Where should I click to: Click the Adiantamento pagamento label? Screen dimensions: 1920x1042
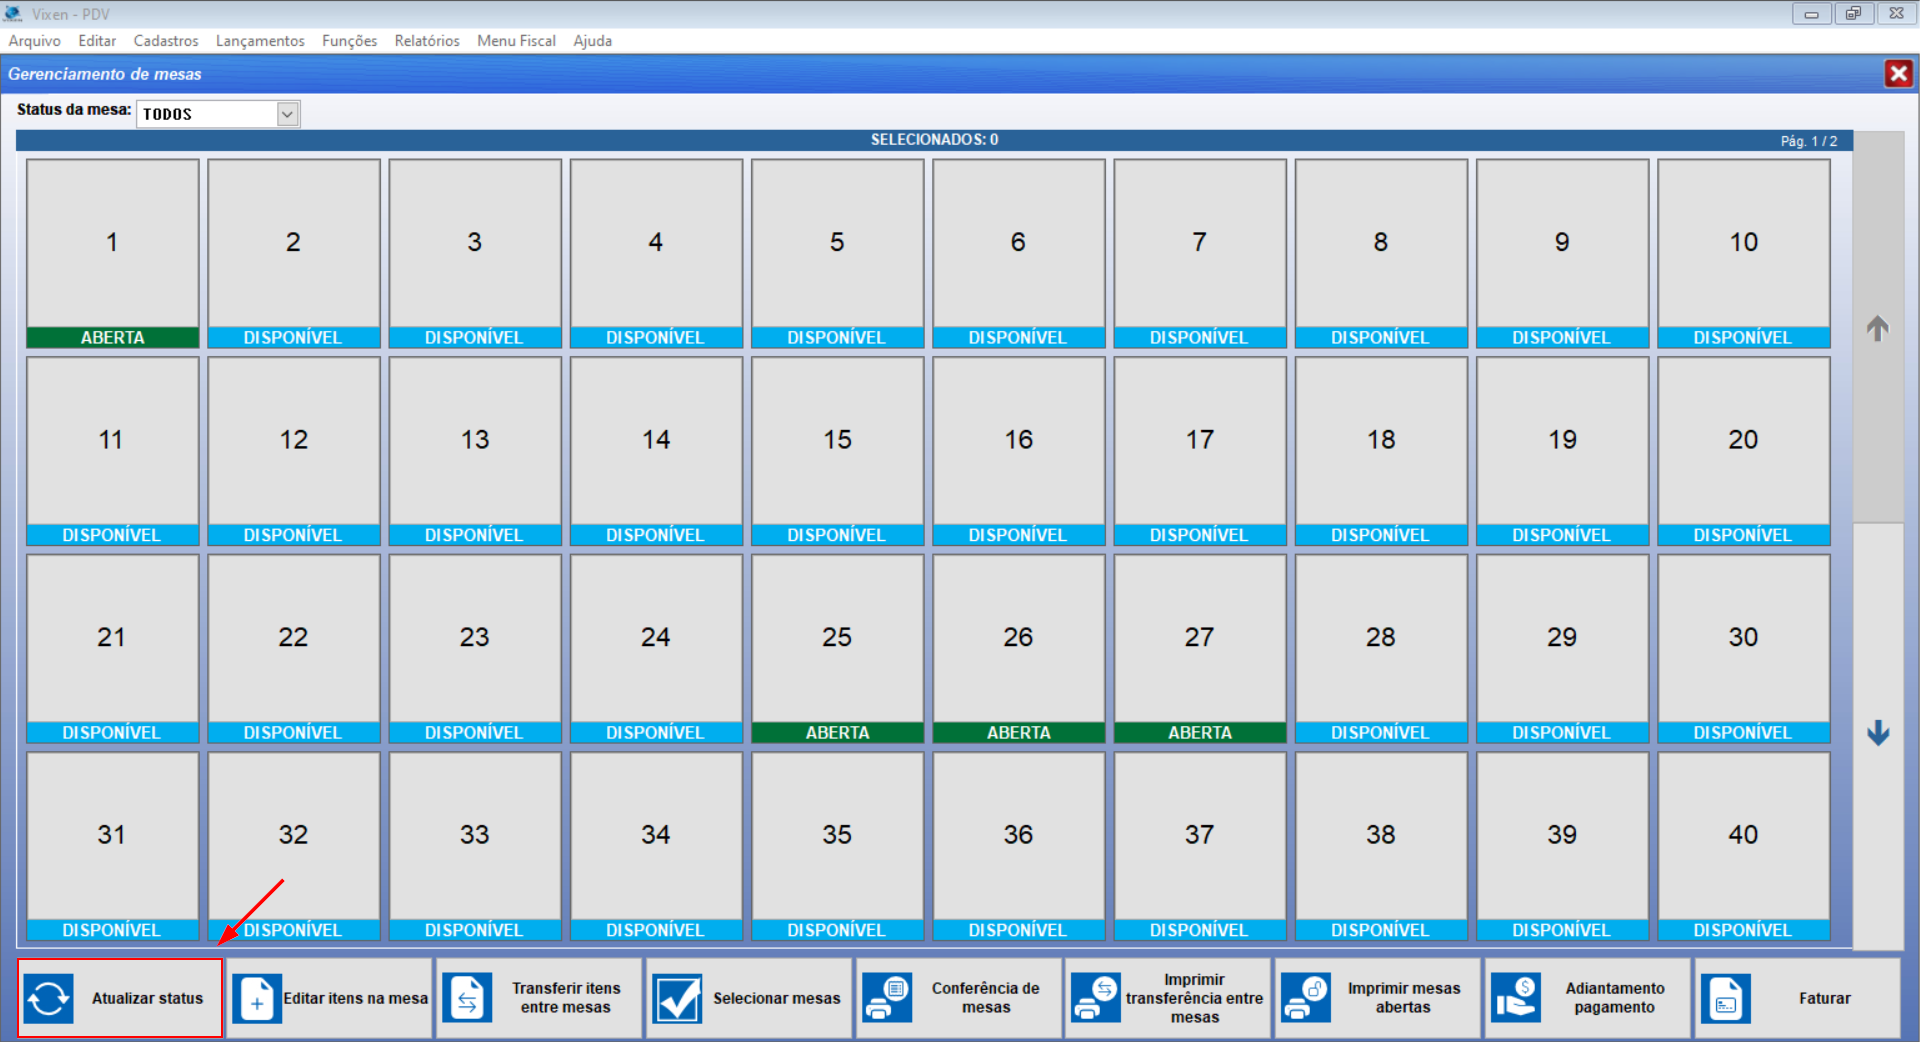tap(1615, 998)
